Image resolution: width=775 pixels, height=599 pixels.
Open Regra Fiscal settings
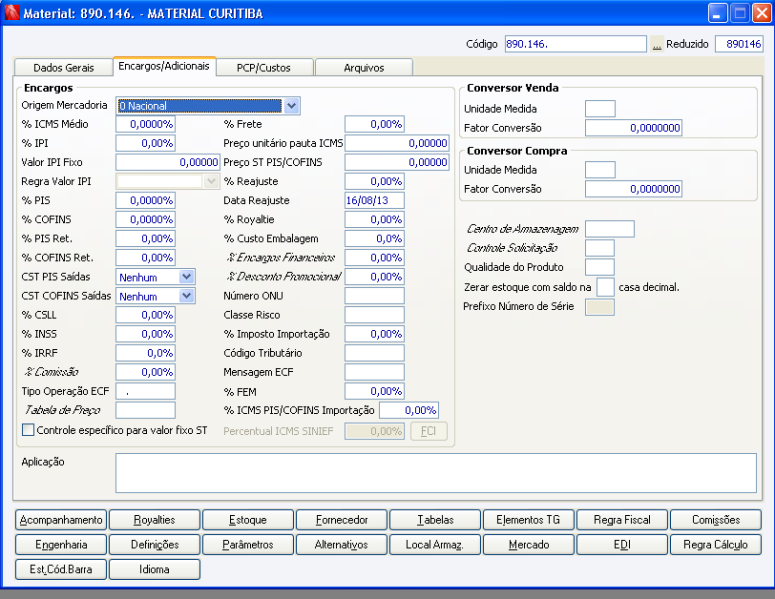tap(622, 520)
